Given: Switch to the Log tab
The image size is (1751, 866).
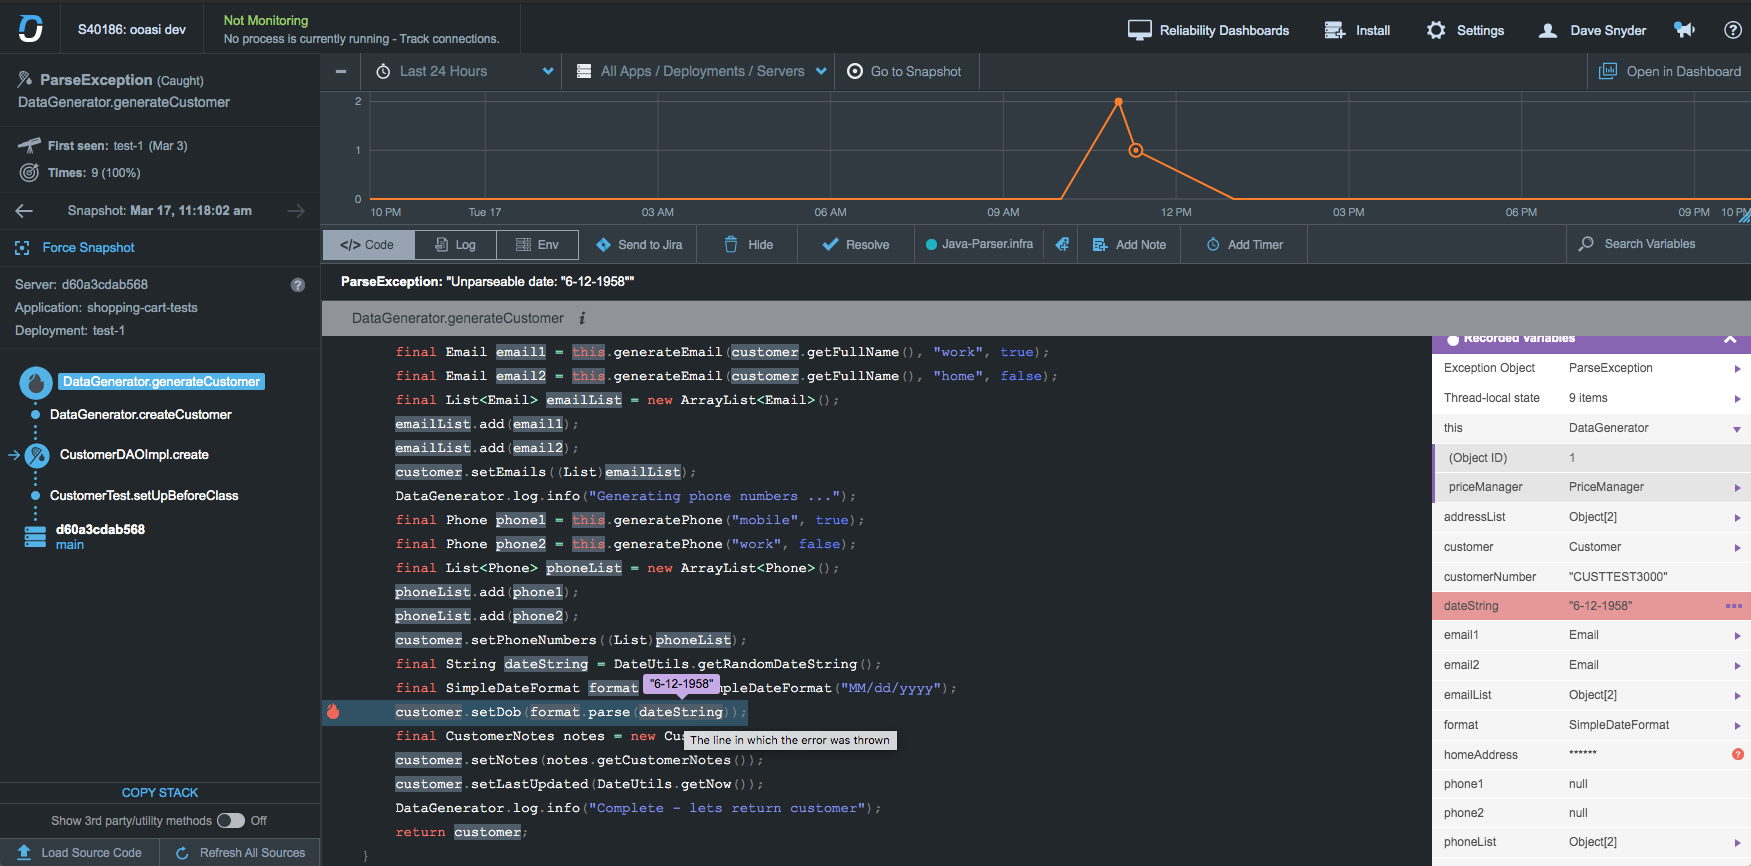Looking at the screenshot, I should pos(455,245).
